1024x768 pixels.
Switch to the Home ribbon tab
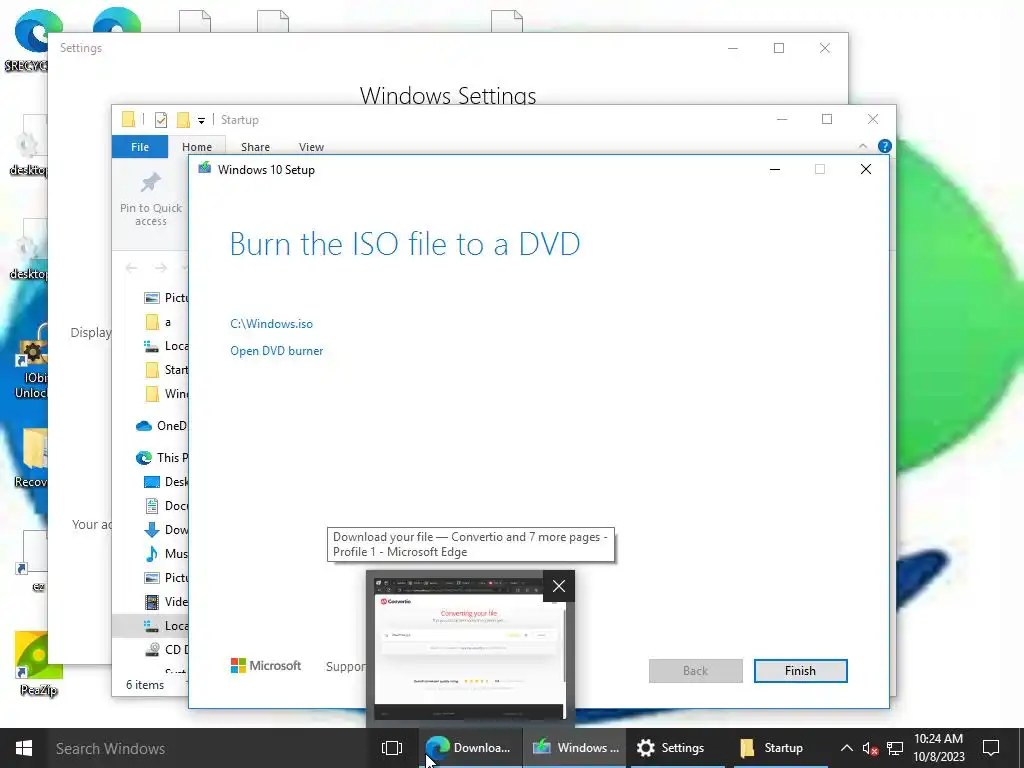tap(197, 147)
